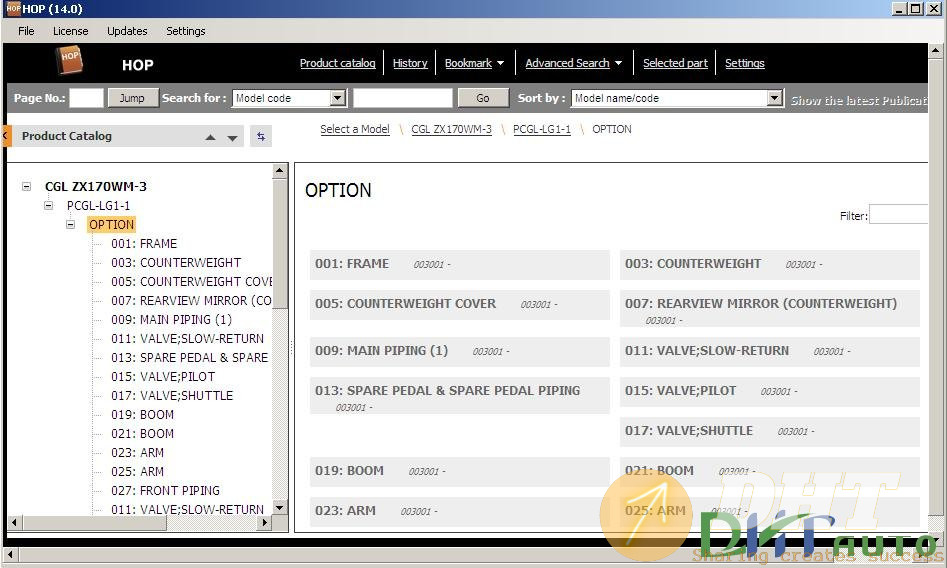Screen dimensions: 947x568
Task: Click tree panel horizontal scroll right arrow
Action: [x=264, y=522]
